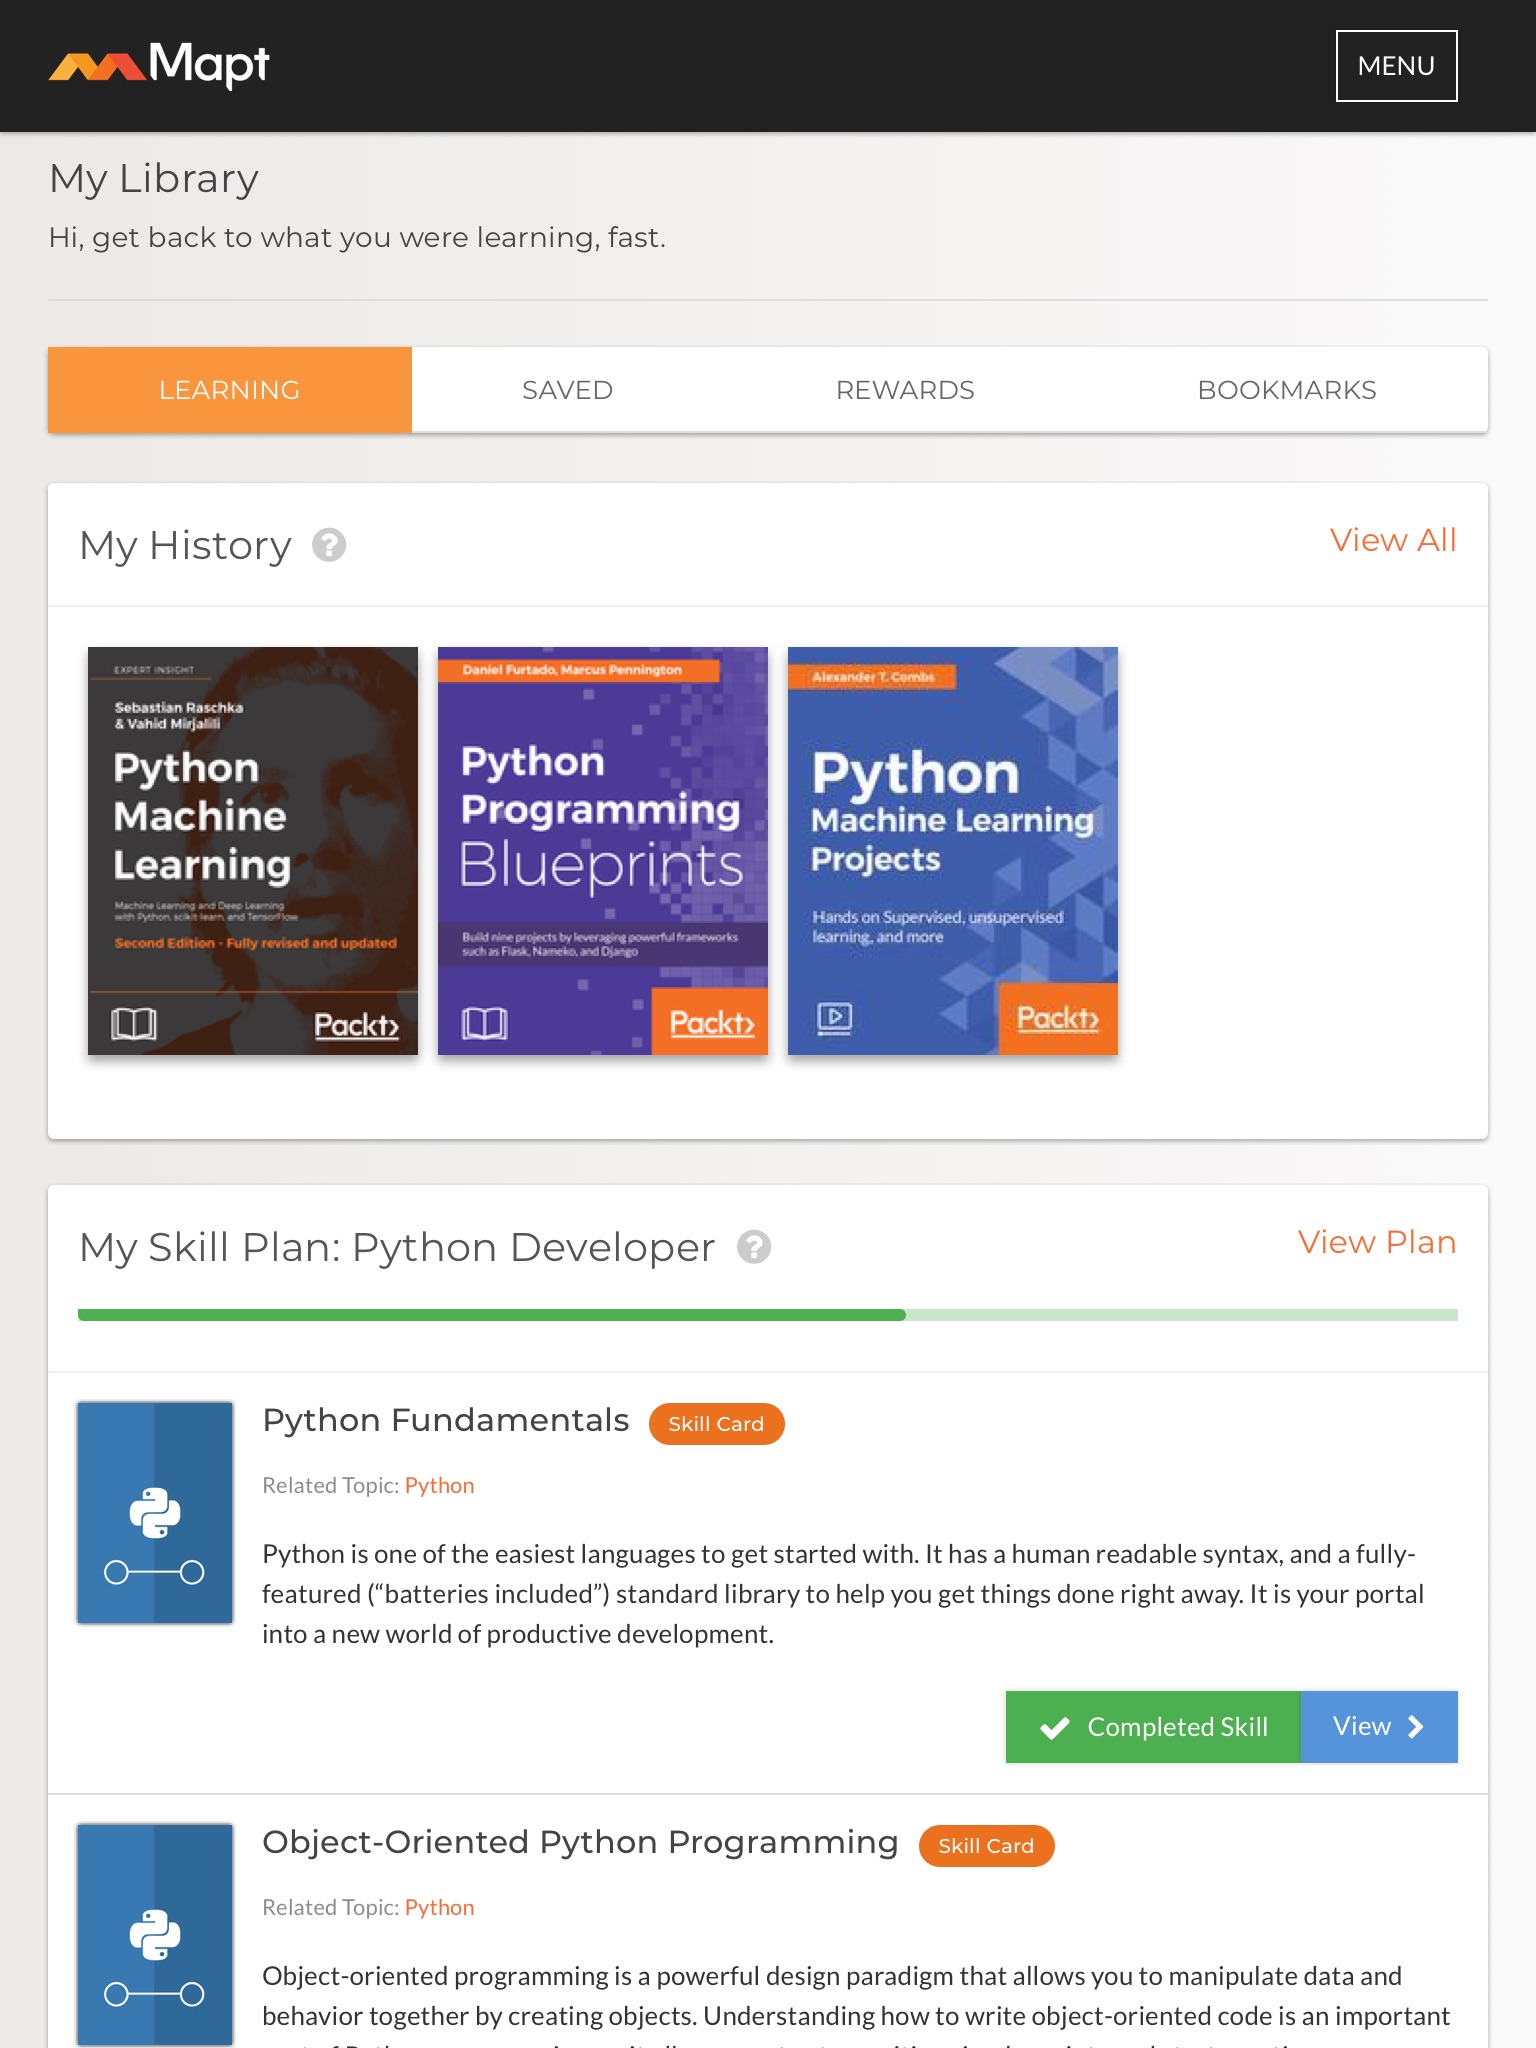1536x2048 pixels.
Task: Click Packt logo on Programming Blueprints cover
Action: [711, 1022]
